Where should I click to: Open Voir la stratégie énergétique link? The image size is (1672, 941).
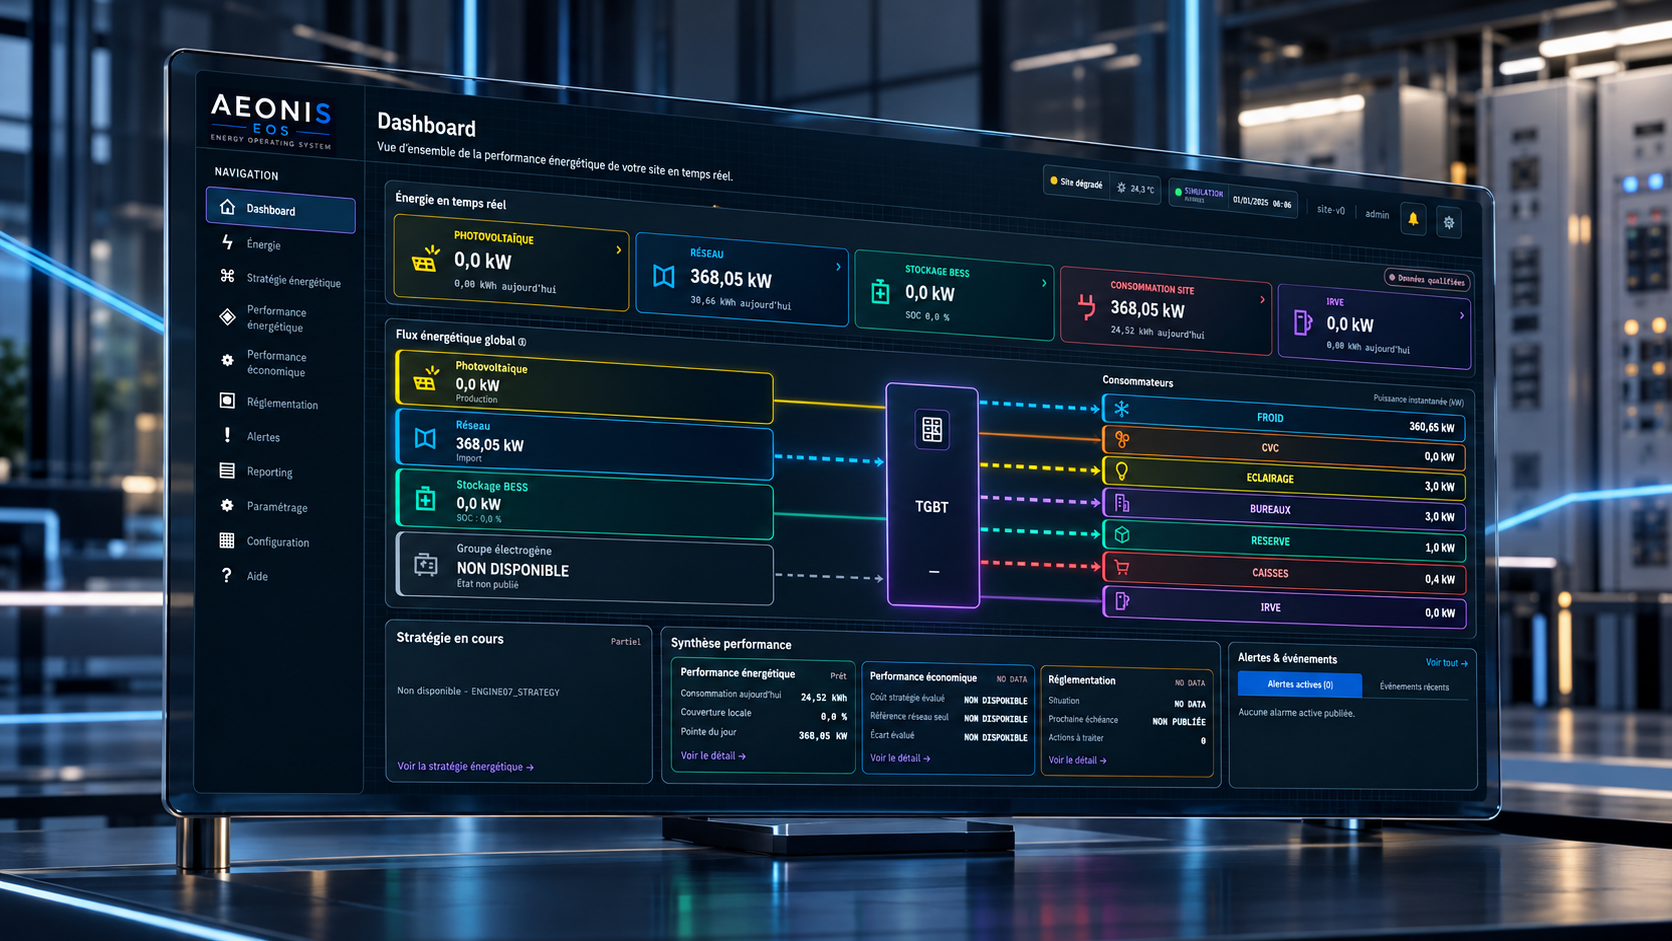tap(465, 766)
